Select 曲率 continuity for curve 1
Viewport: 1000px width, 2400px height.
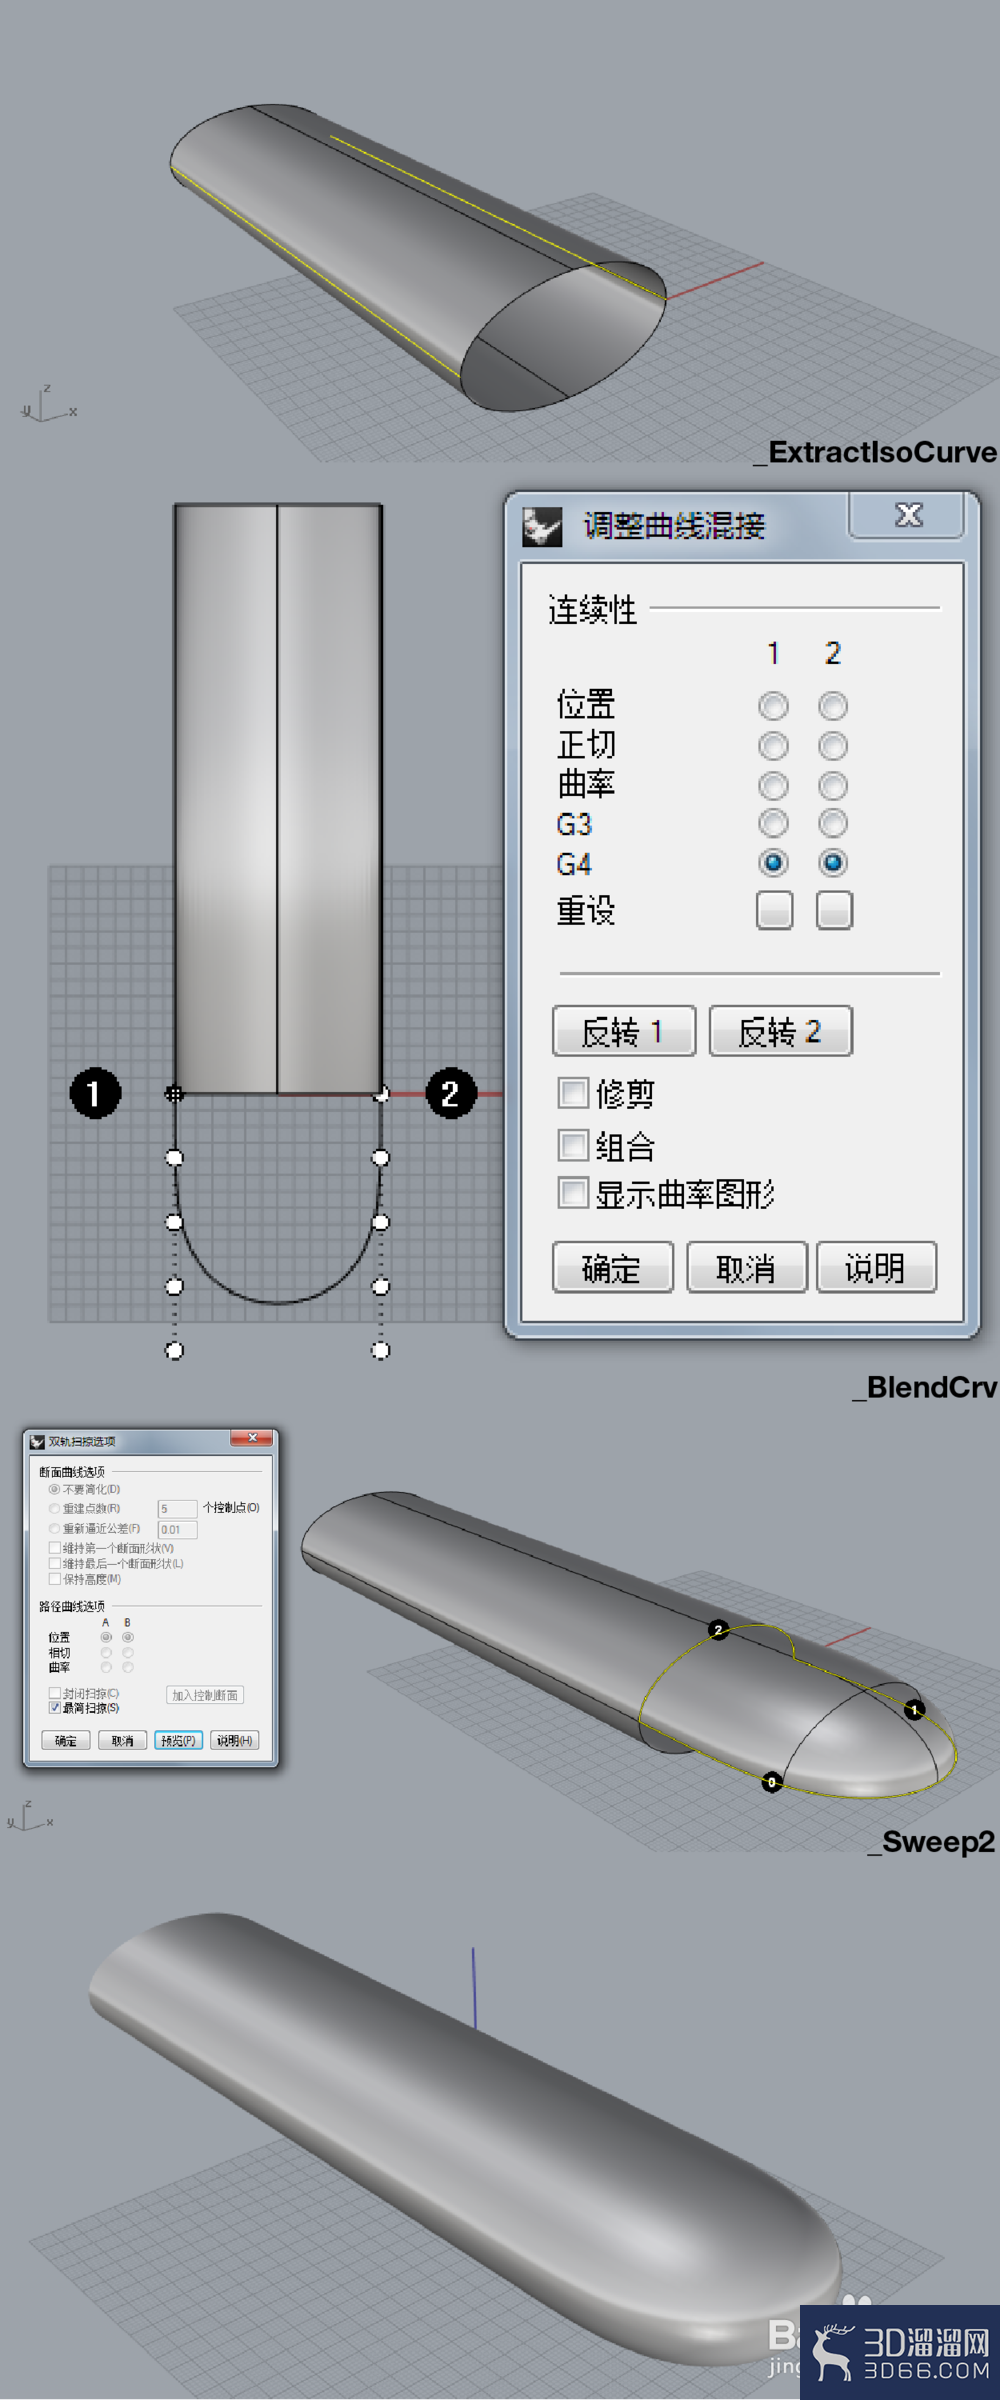(x=773, y=785)
